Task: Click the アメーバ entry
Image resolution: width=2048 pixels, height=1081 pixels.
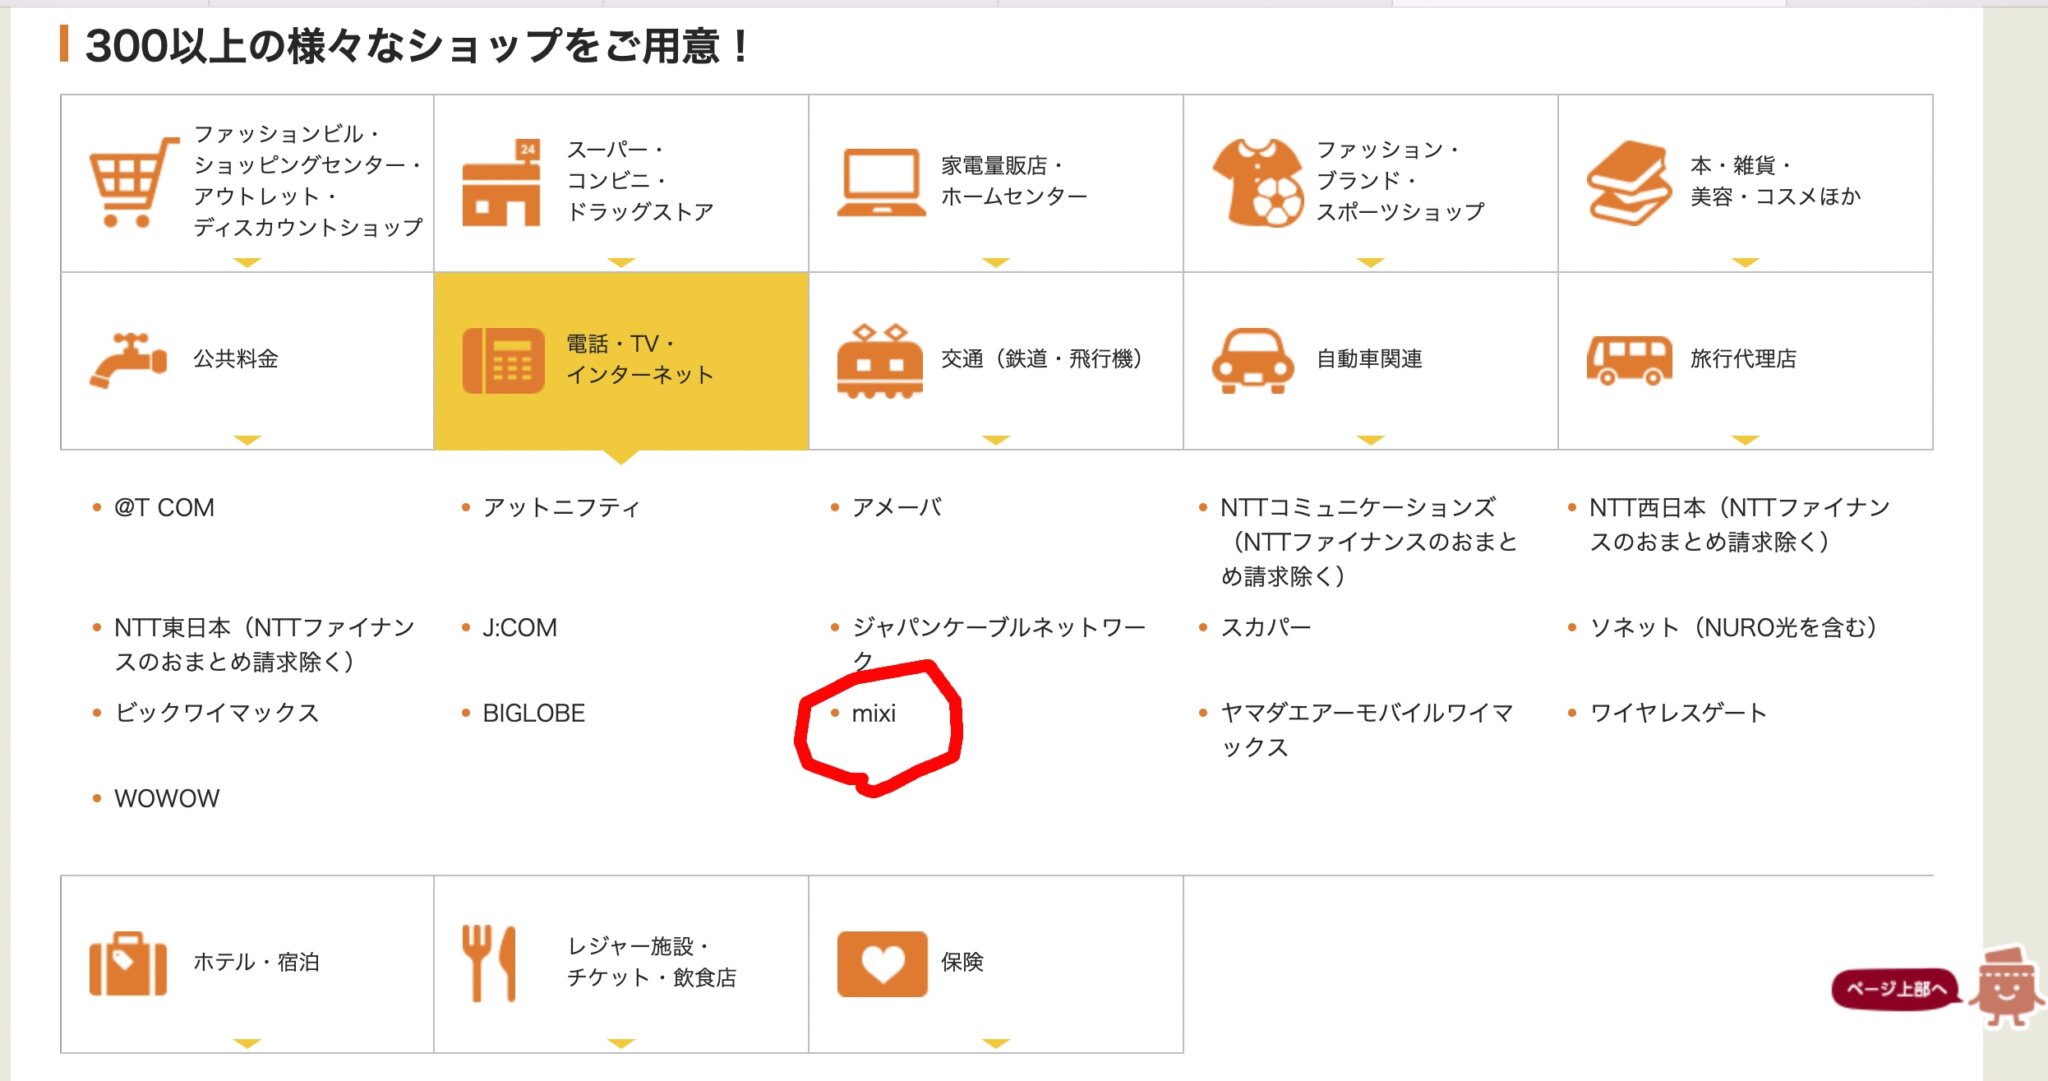Action: (x=897, y=508)
